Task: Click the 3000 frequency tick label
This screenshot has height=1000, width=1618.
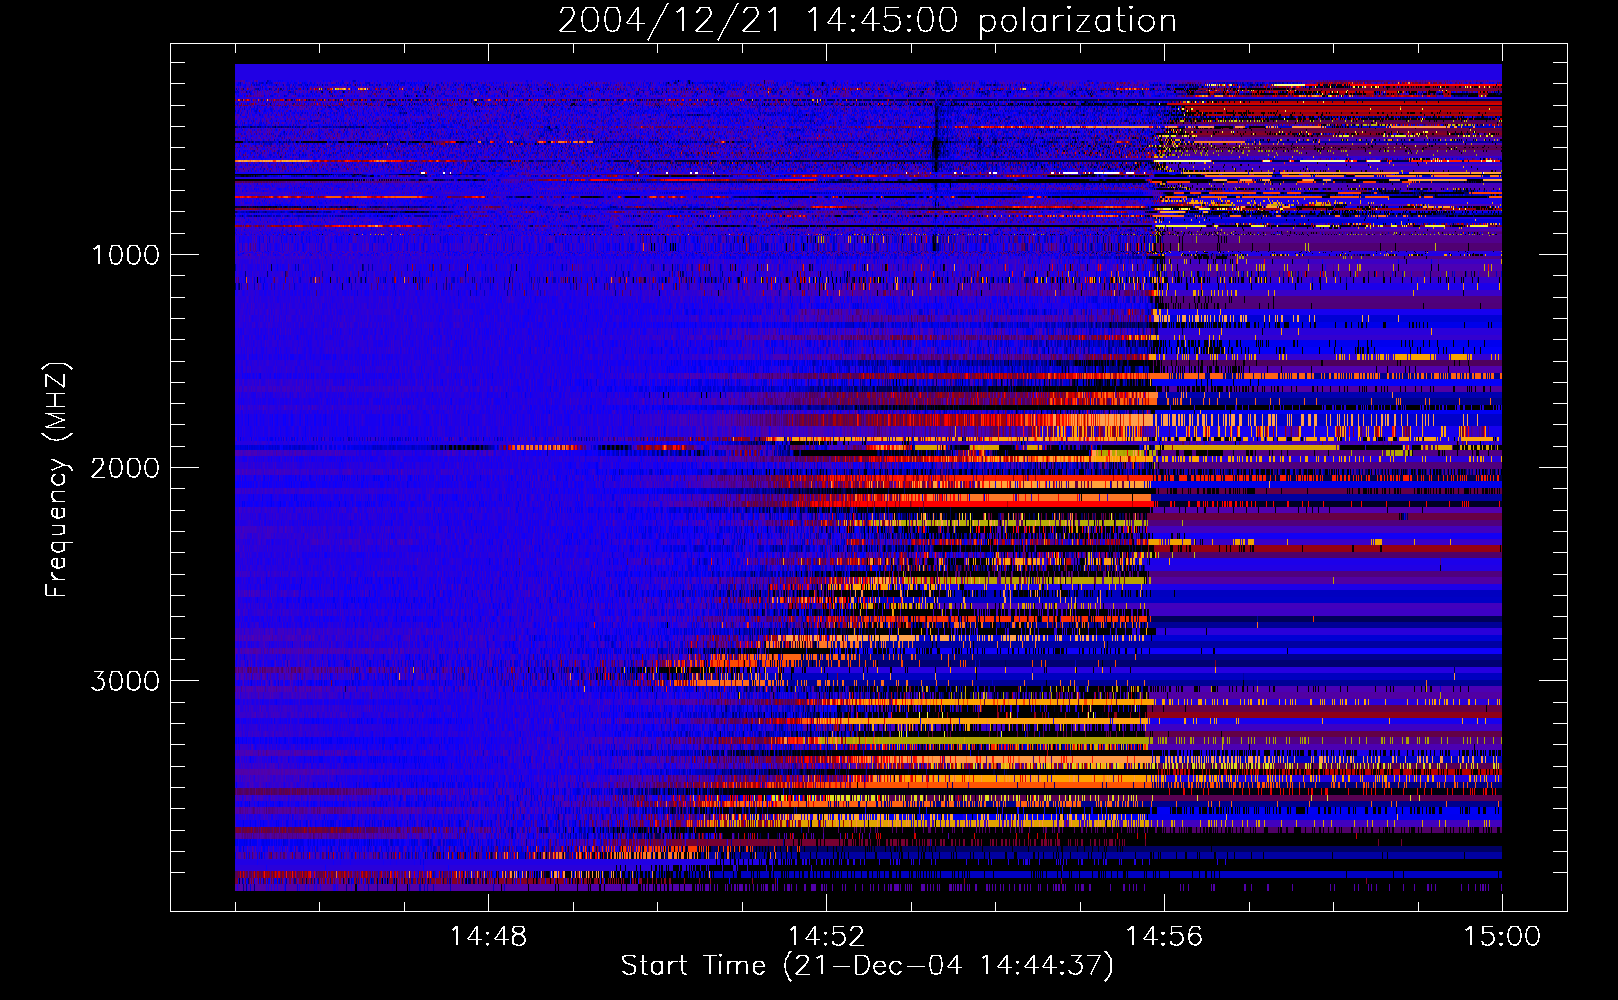Action: [x=125, y=681]
